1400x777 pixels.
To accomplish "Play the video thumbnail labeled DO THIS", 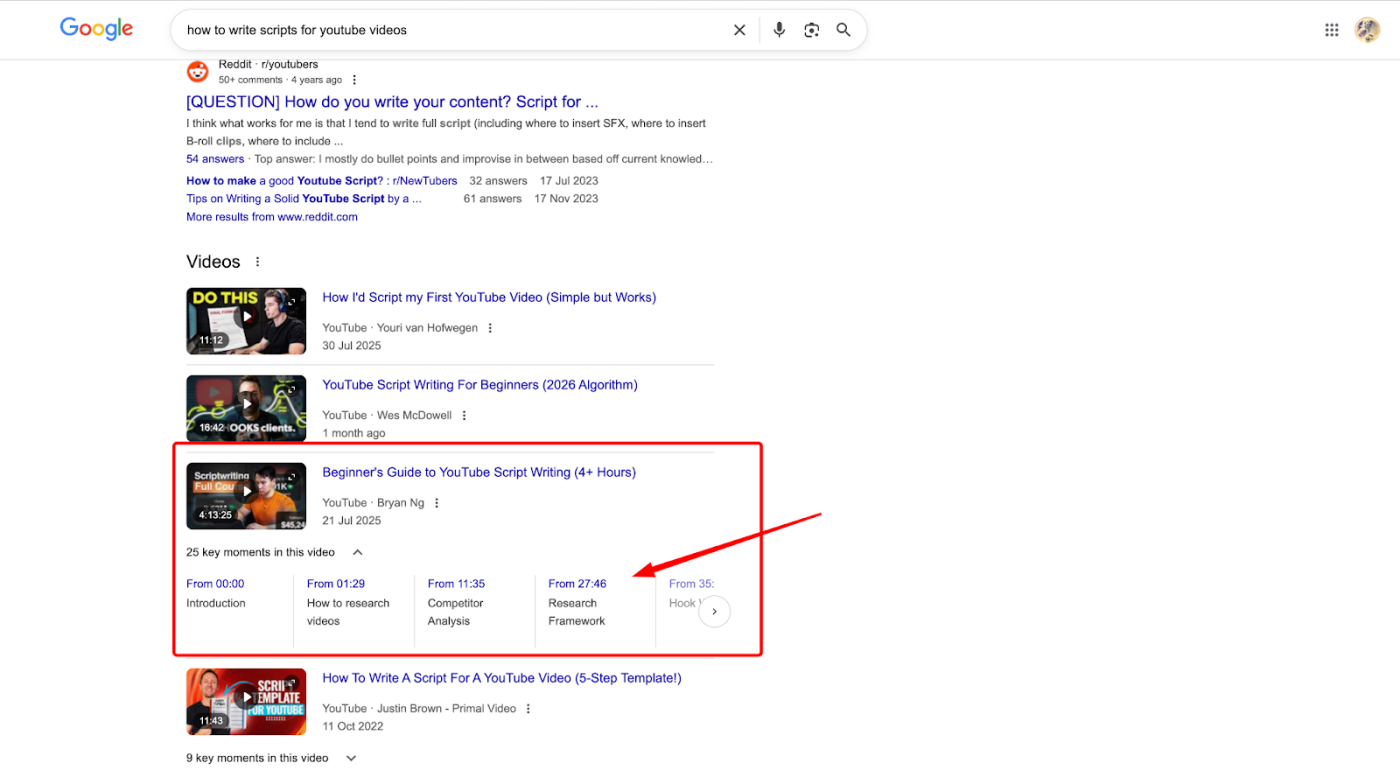I will coord(246,321).
